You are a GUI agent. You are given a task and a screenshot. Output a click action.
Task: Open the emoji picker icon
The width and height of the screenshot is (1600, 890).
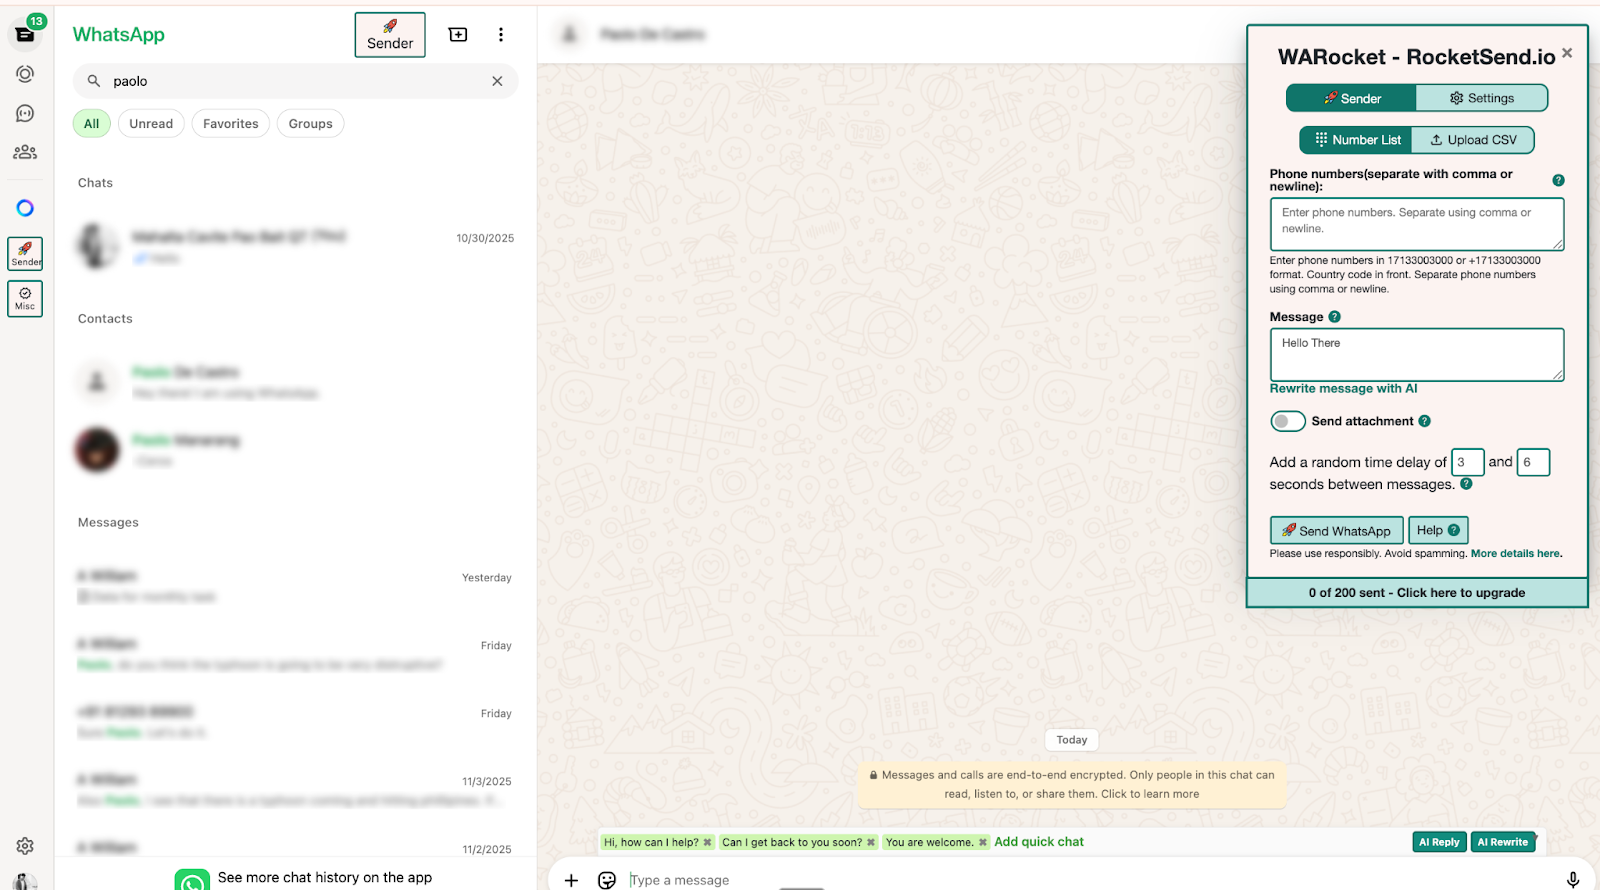click(x=607, y=880)
